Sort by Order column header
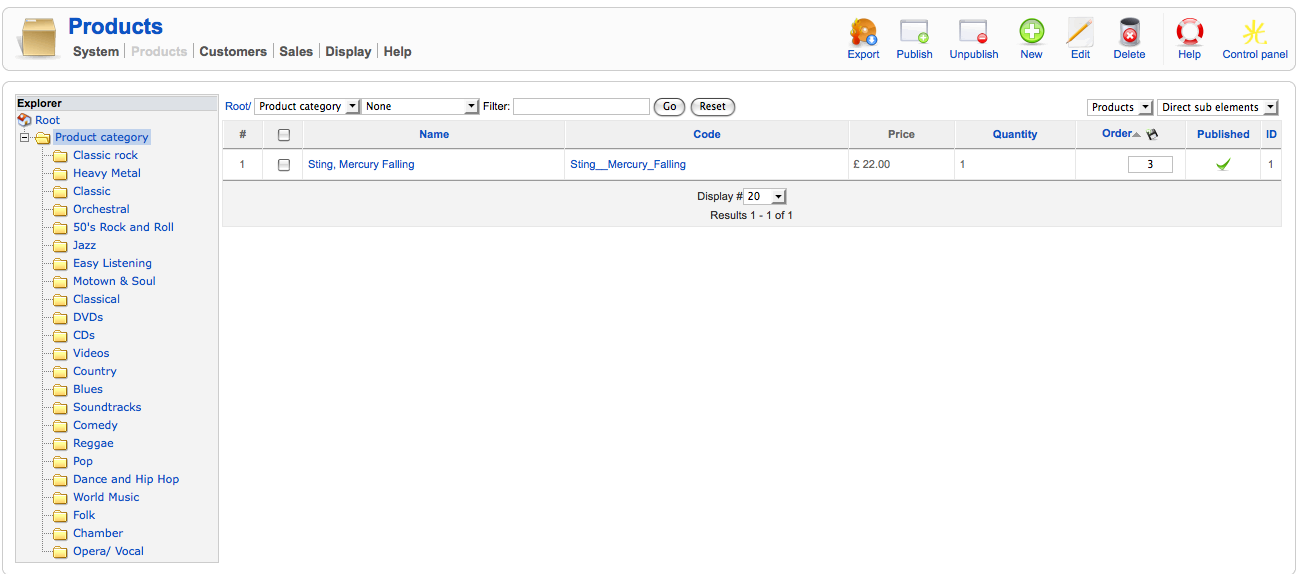The height and width of the screenshot is (574, 1300). pyautogui.click(x=1116, y=134)
